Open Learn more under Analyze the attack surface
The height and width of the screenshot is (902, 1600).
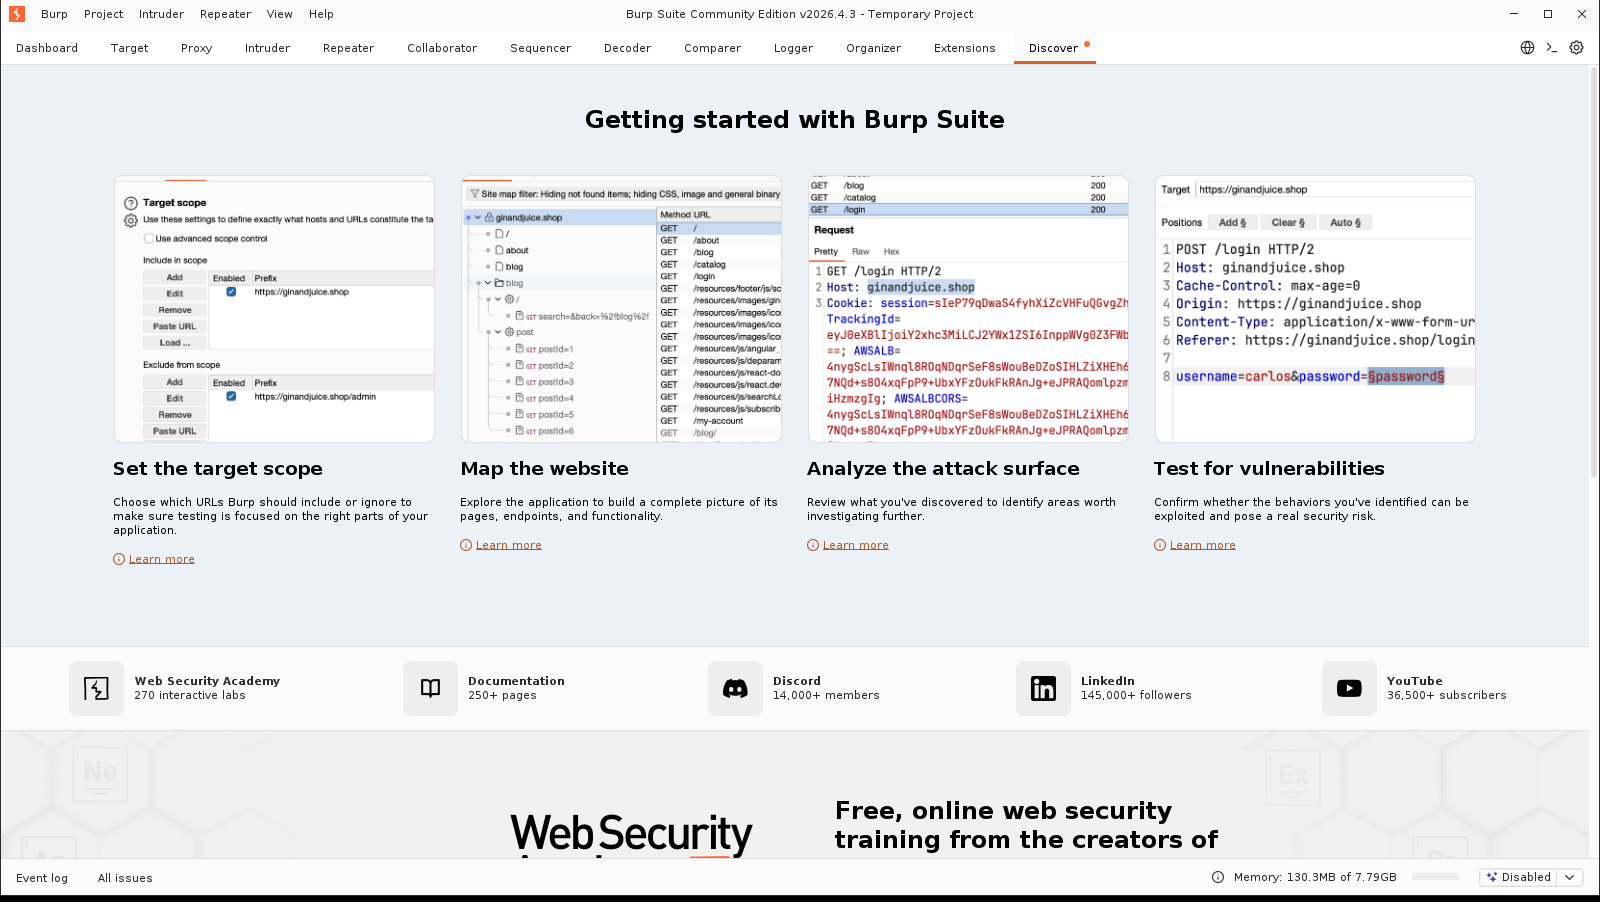856,545
